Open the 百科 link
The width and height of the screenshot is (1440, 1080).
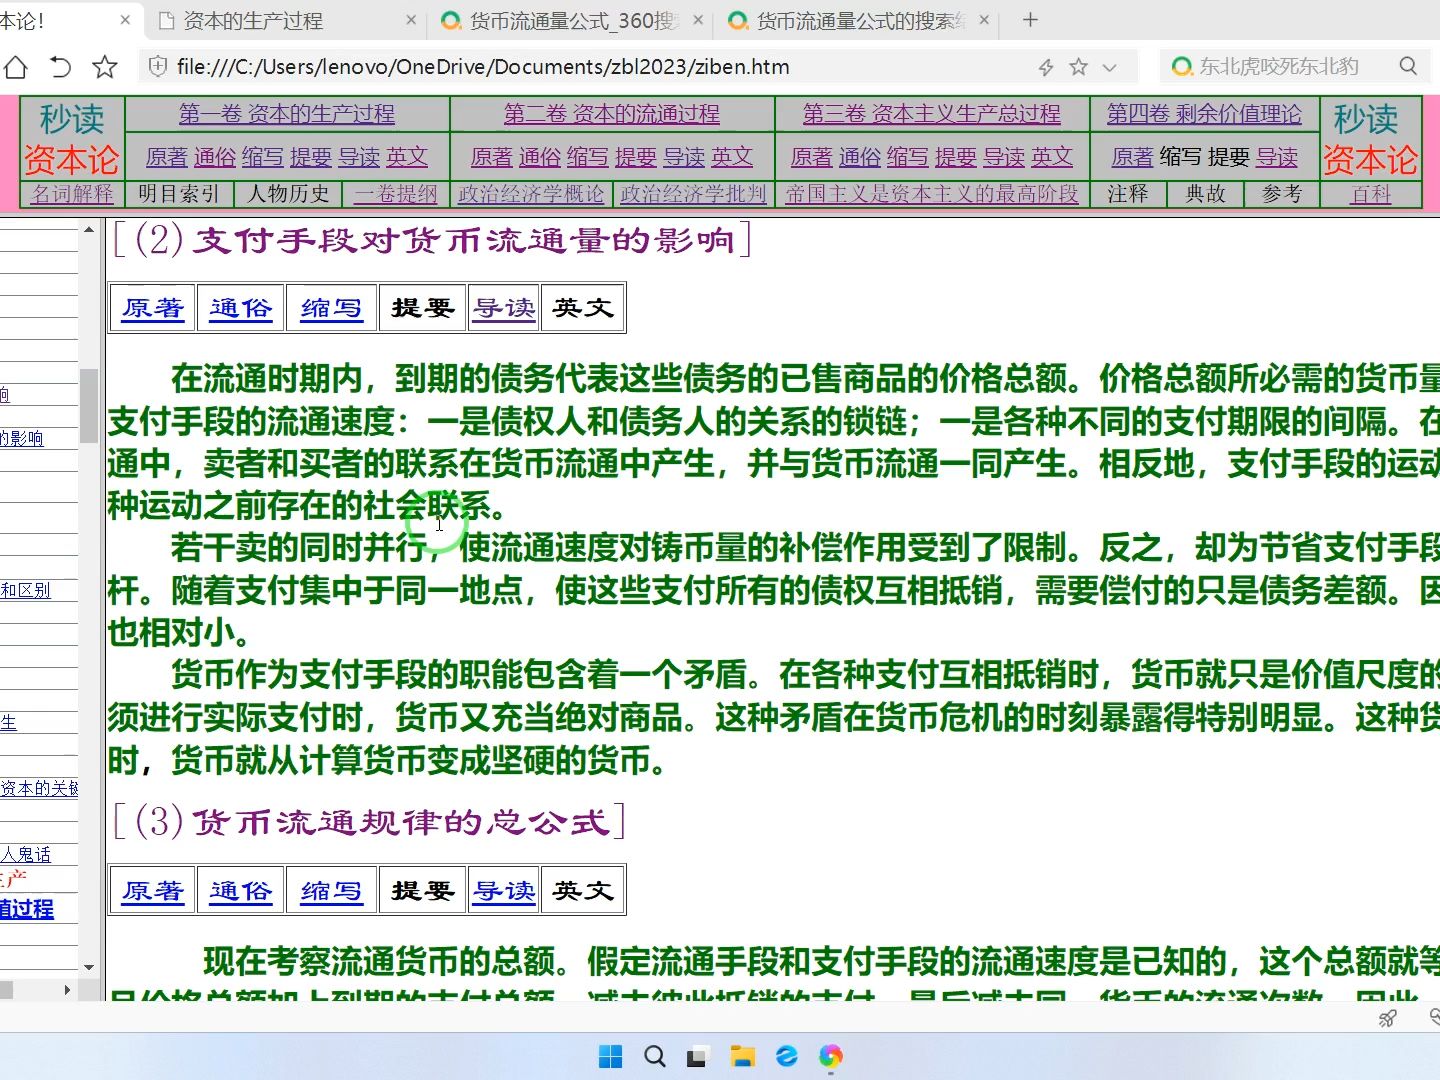point(1371,194)
